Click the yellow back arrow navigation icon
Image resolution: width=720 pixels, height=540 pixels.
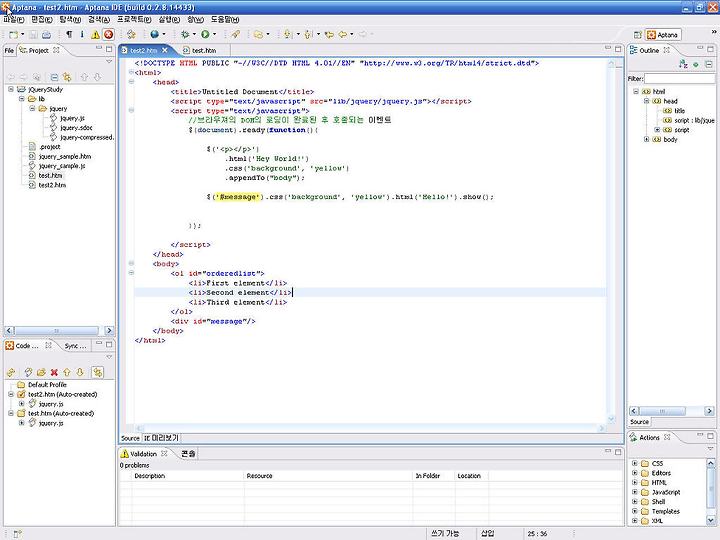343,34
